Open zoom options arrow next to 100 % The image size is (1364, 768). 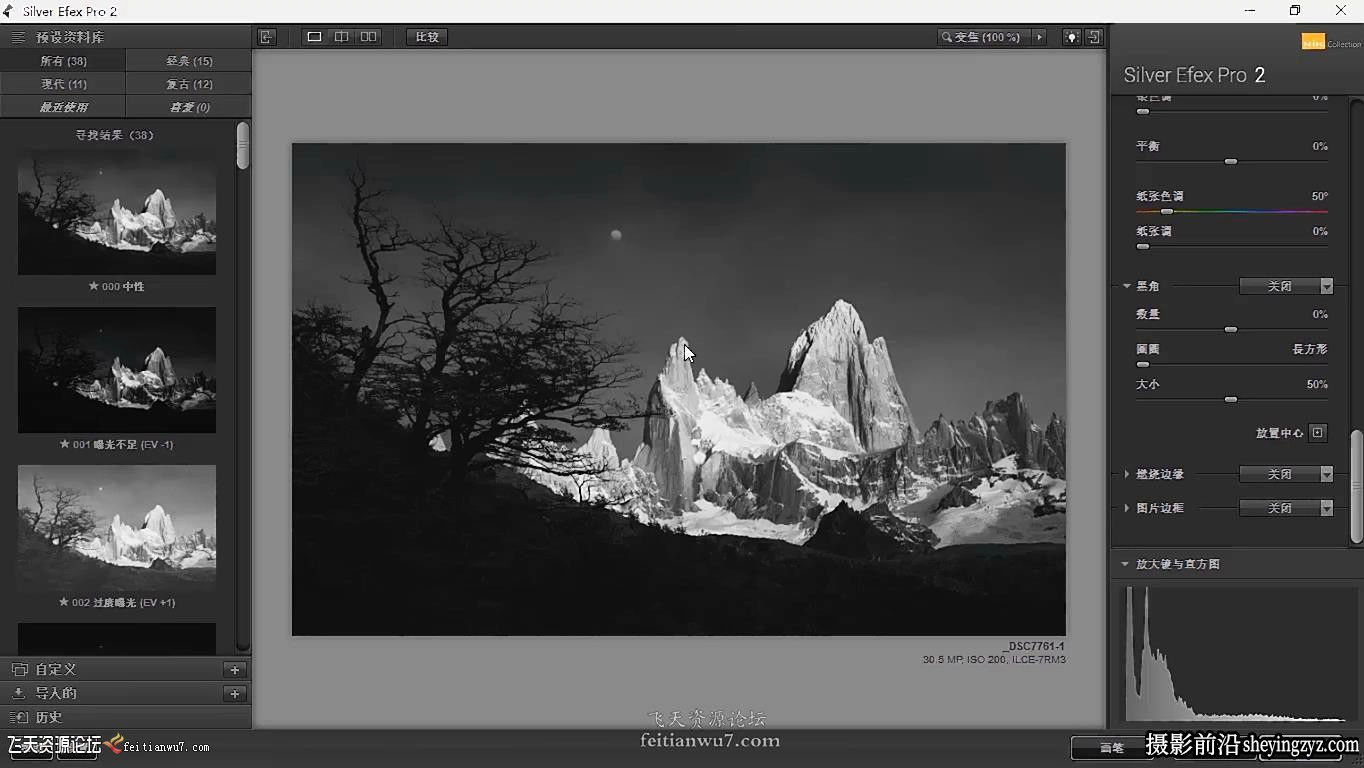[1040, 37]
